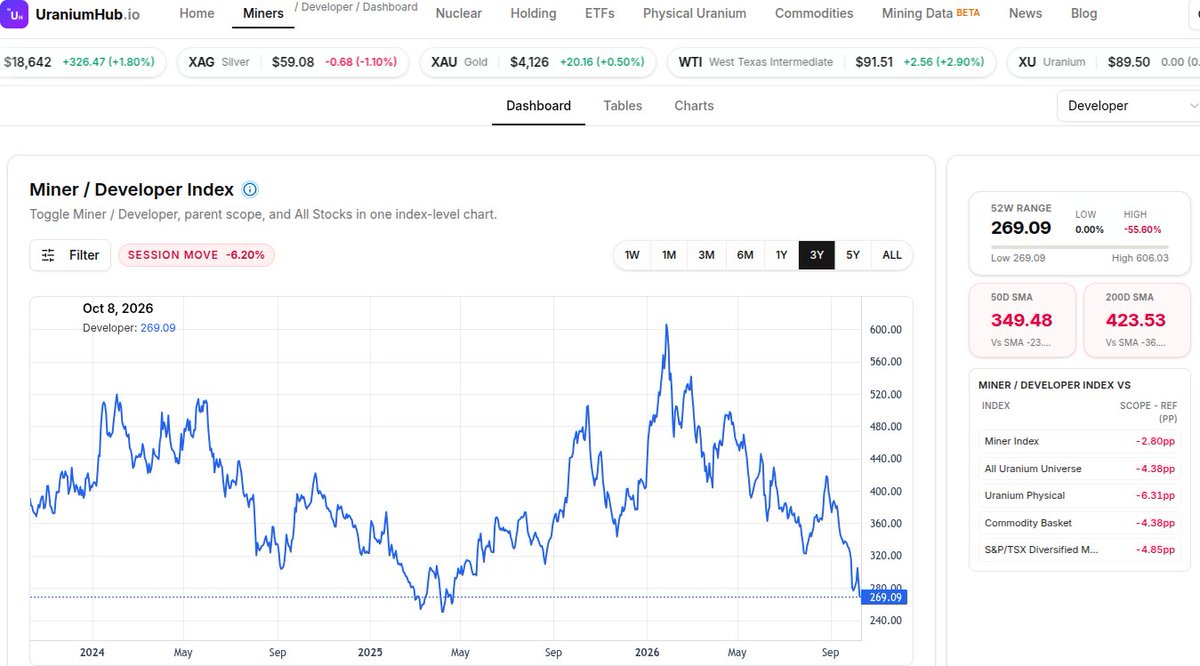Open the Blog link
Image resolution: width=1200 pixels, height=666 pixels.
click(1084, 14)
